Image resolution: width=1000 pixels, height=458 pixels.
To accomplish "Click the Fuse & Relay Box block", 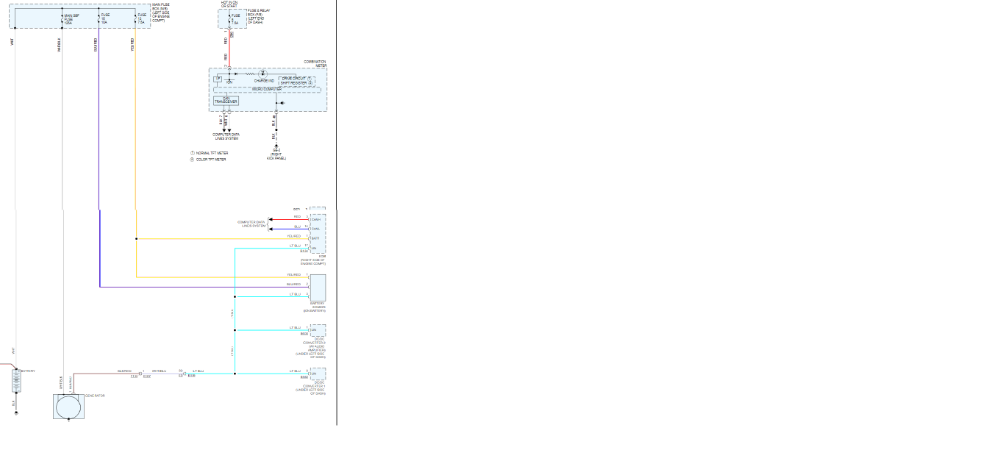I will pyautogui.click(x=232, y=18).
